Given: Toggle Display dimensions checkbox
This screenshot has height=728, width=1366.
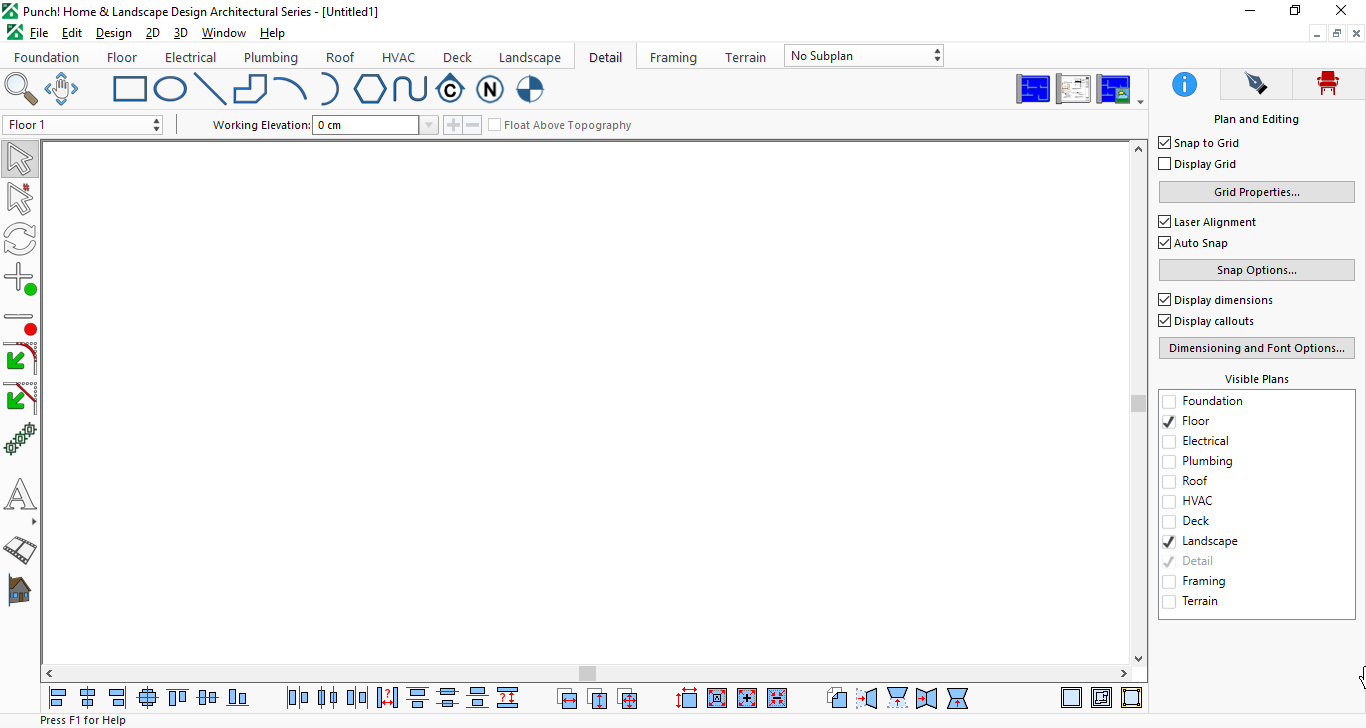Looking at the screenshot, I should pyautogui.click(x=1164, y=300).
